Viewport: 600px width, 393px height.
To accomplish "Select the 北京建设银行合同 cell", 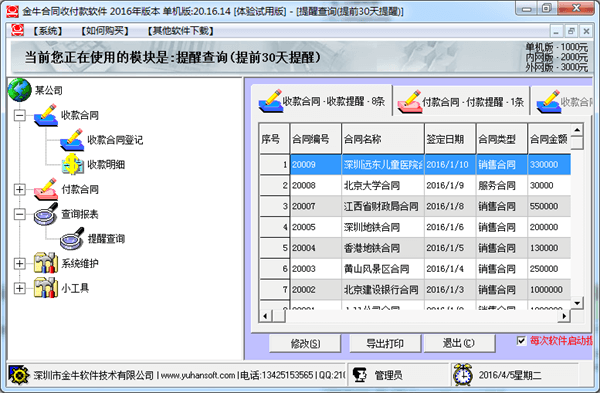I will tap(383, 290).
